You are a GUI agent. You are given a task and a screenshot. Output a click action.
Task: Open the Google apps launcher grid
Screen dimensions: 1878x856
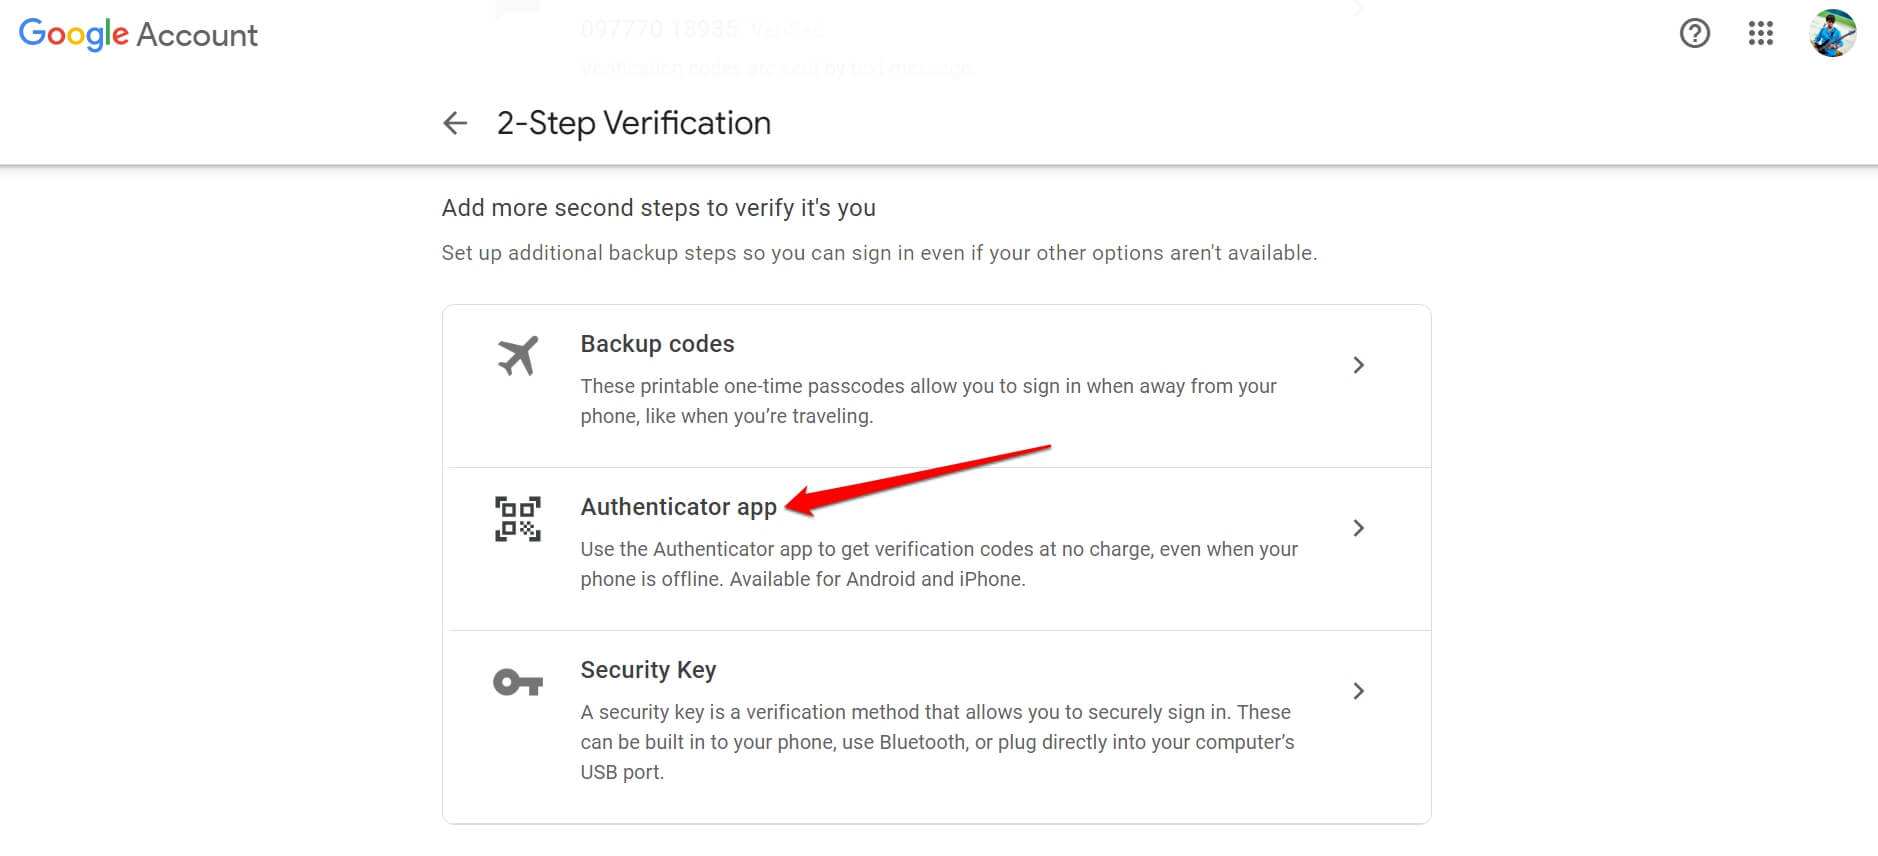1760,33
